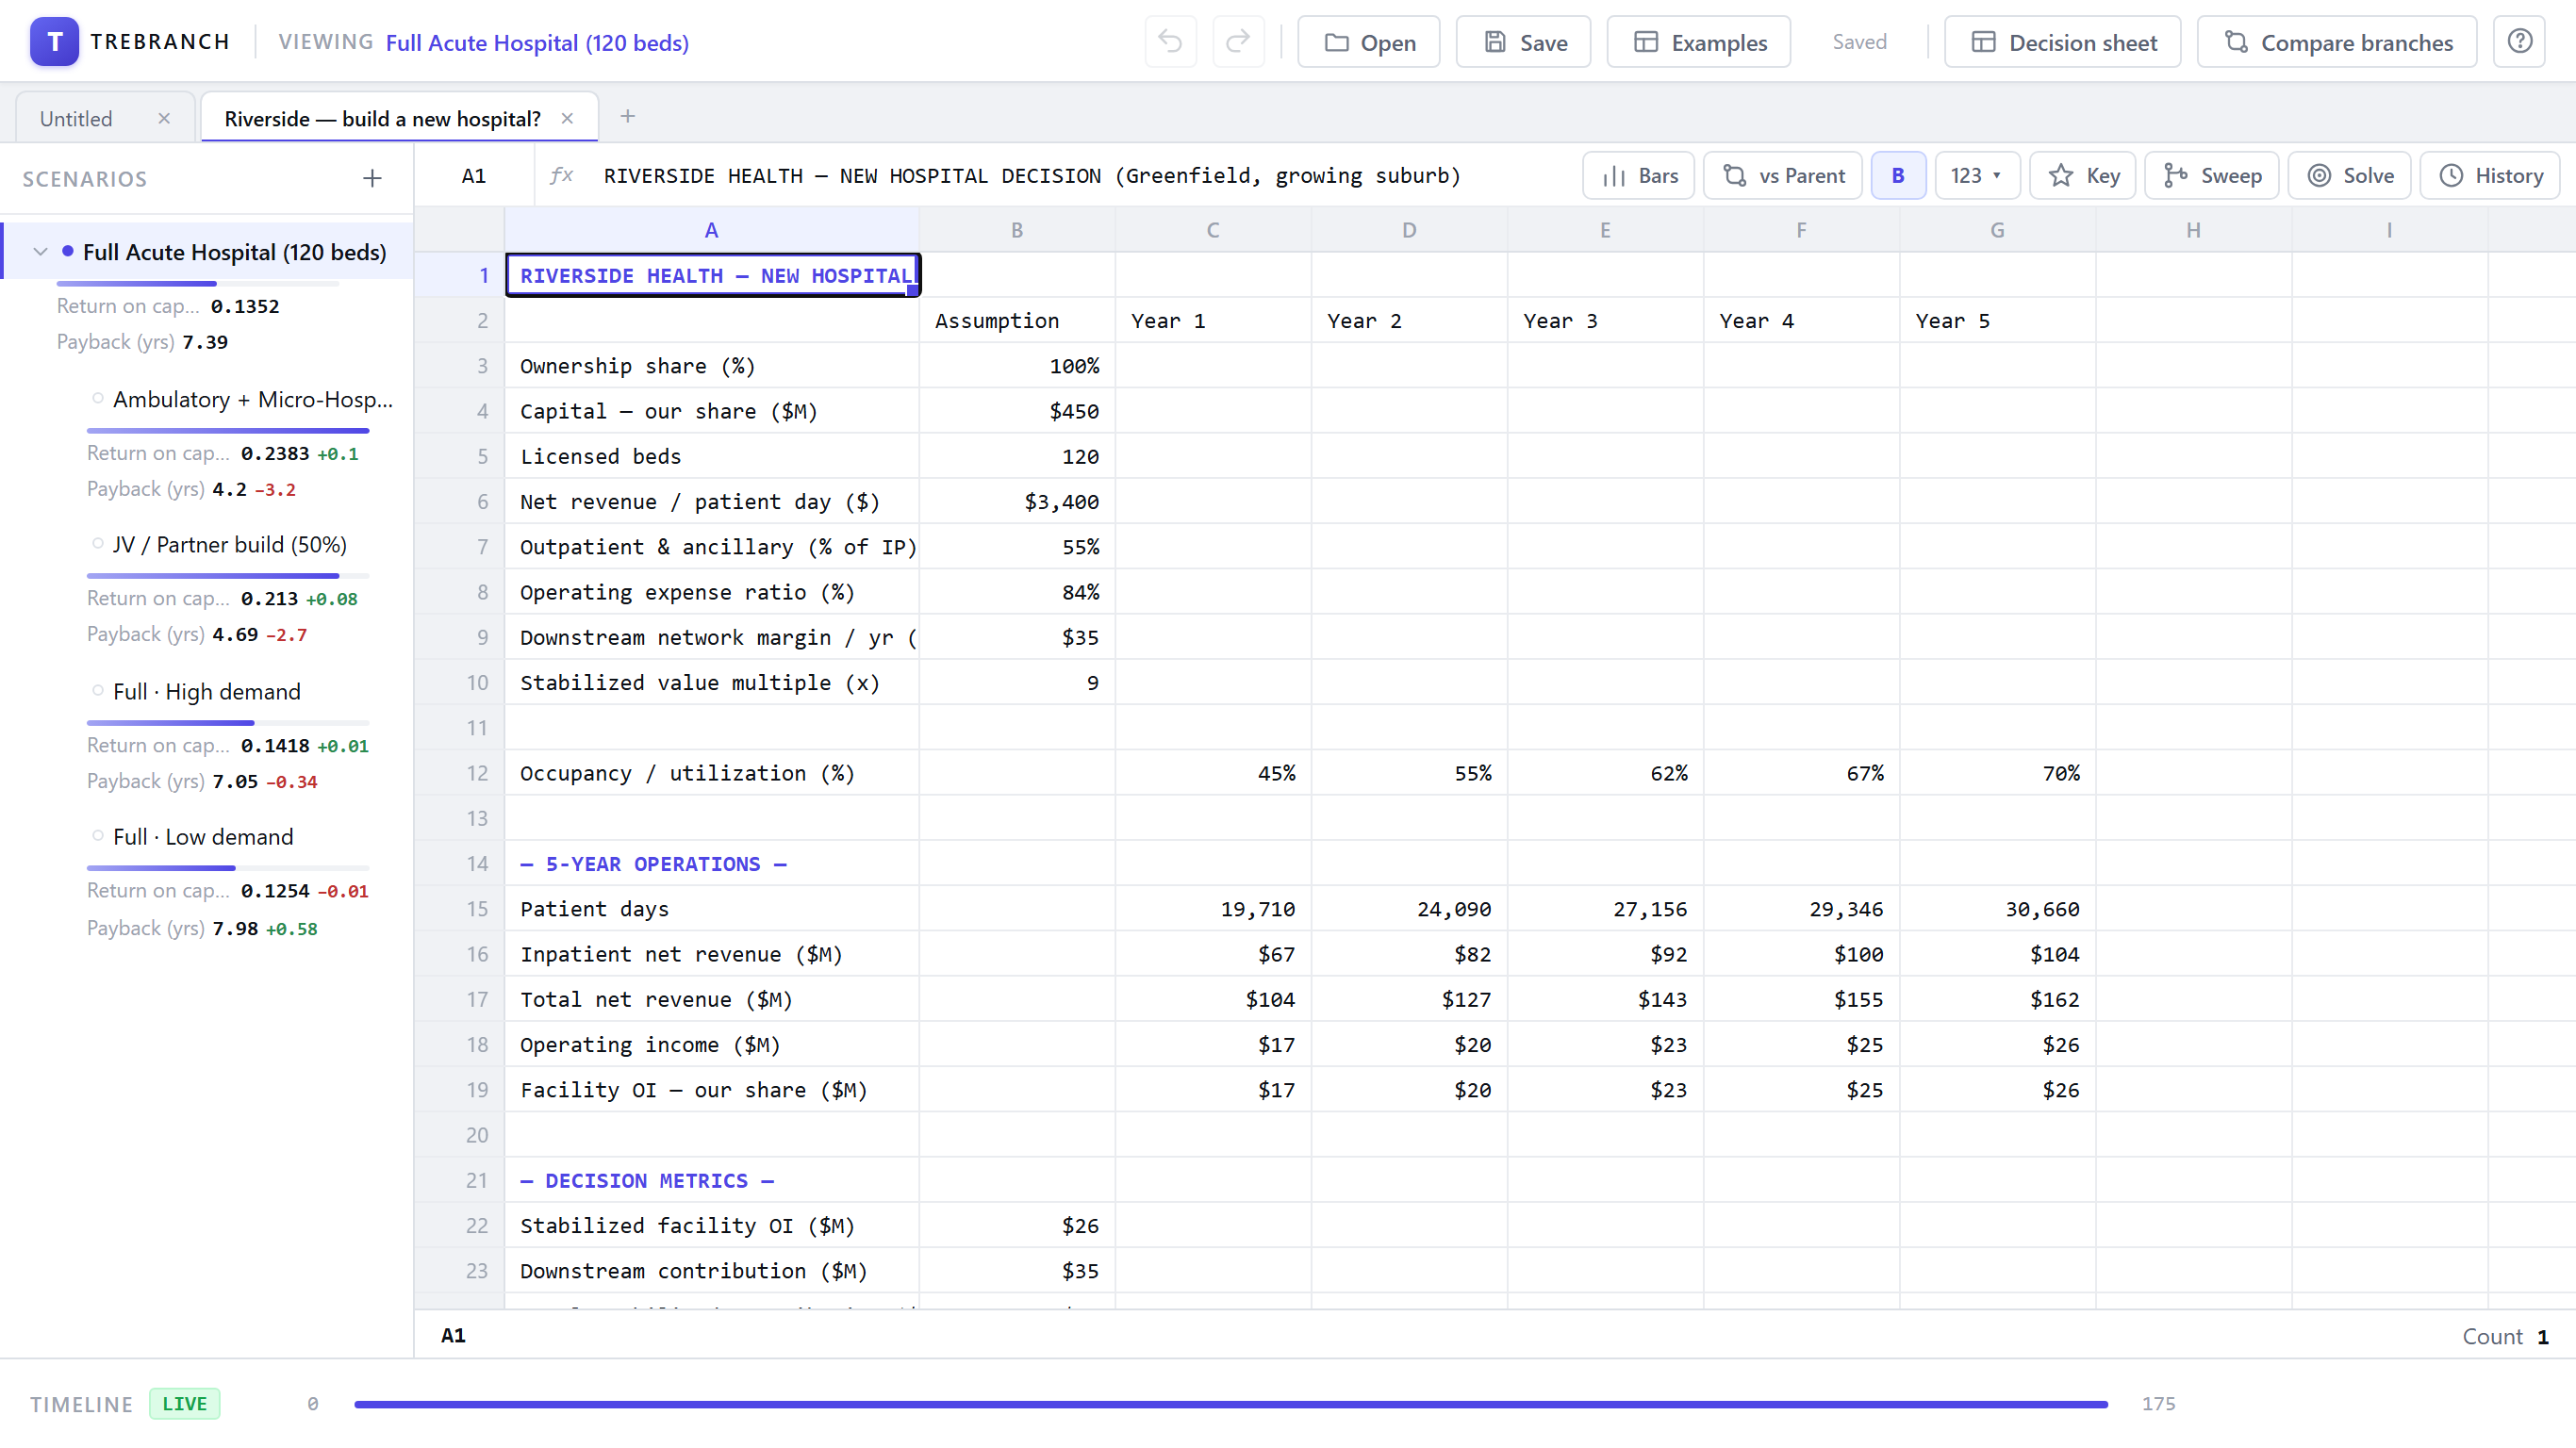Viewport: 2576px width, 1448px height.
Task: Click the Year 2 column label
Action: click(x=1409, y=320)
